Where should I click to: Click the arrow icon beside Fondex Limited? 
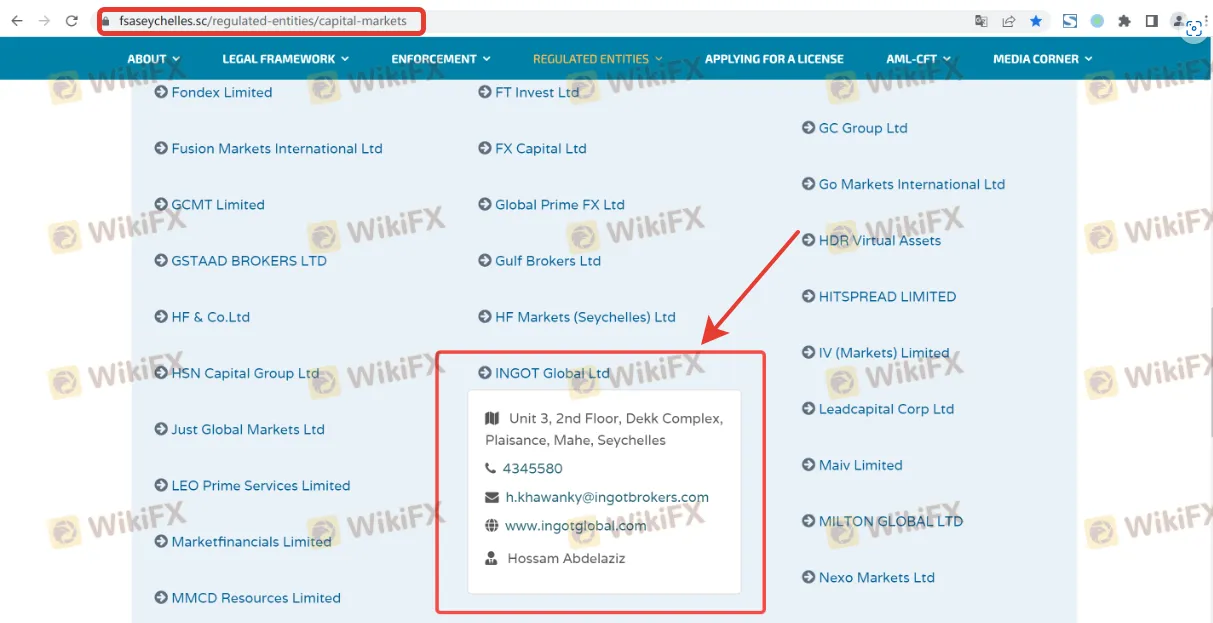pos(161,92)
